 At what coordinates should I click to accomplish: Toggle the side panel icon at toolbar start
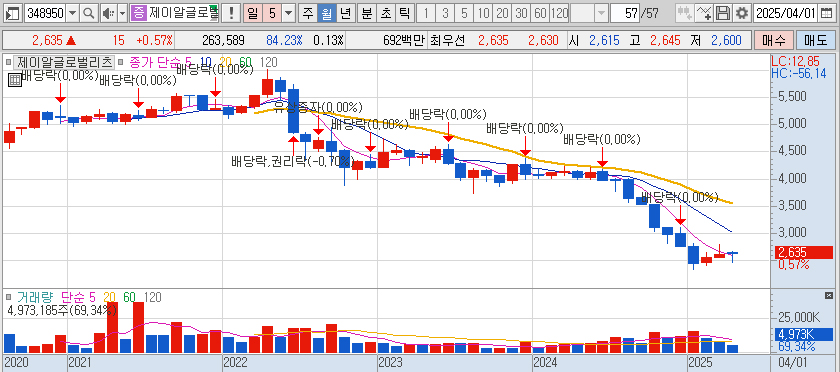pyautogui.click(x=13, y=13)
